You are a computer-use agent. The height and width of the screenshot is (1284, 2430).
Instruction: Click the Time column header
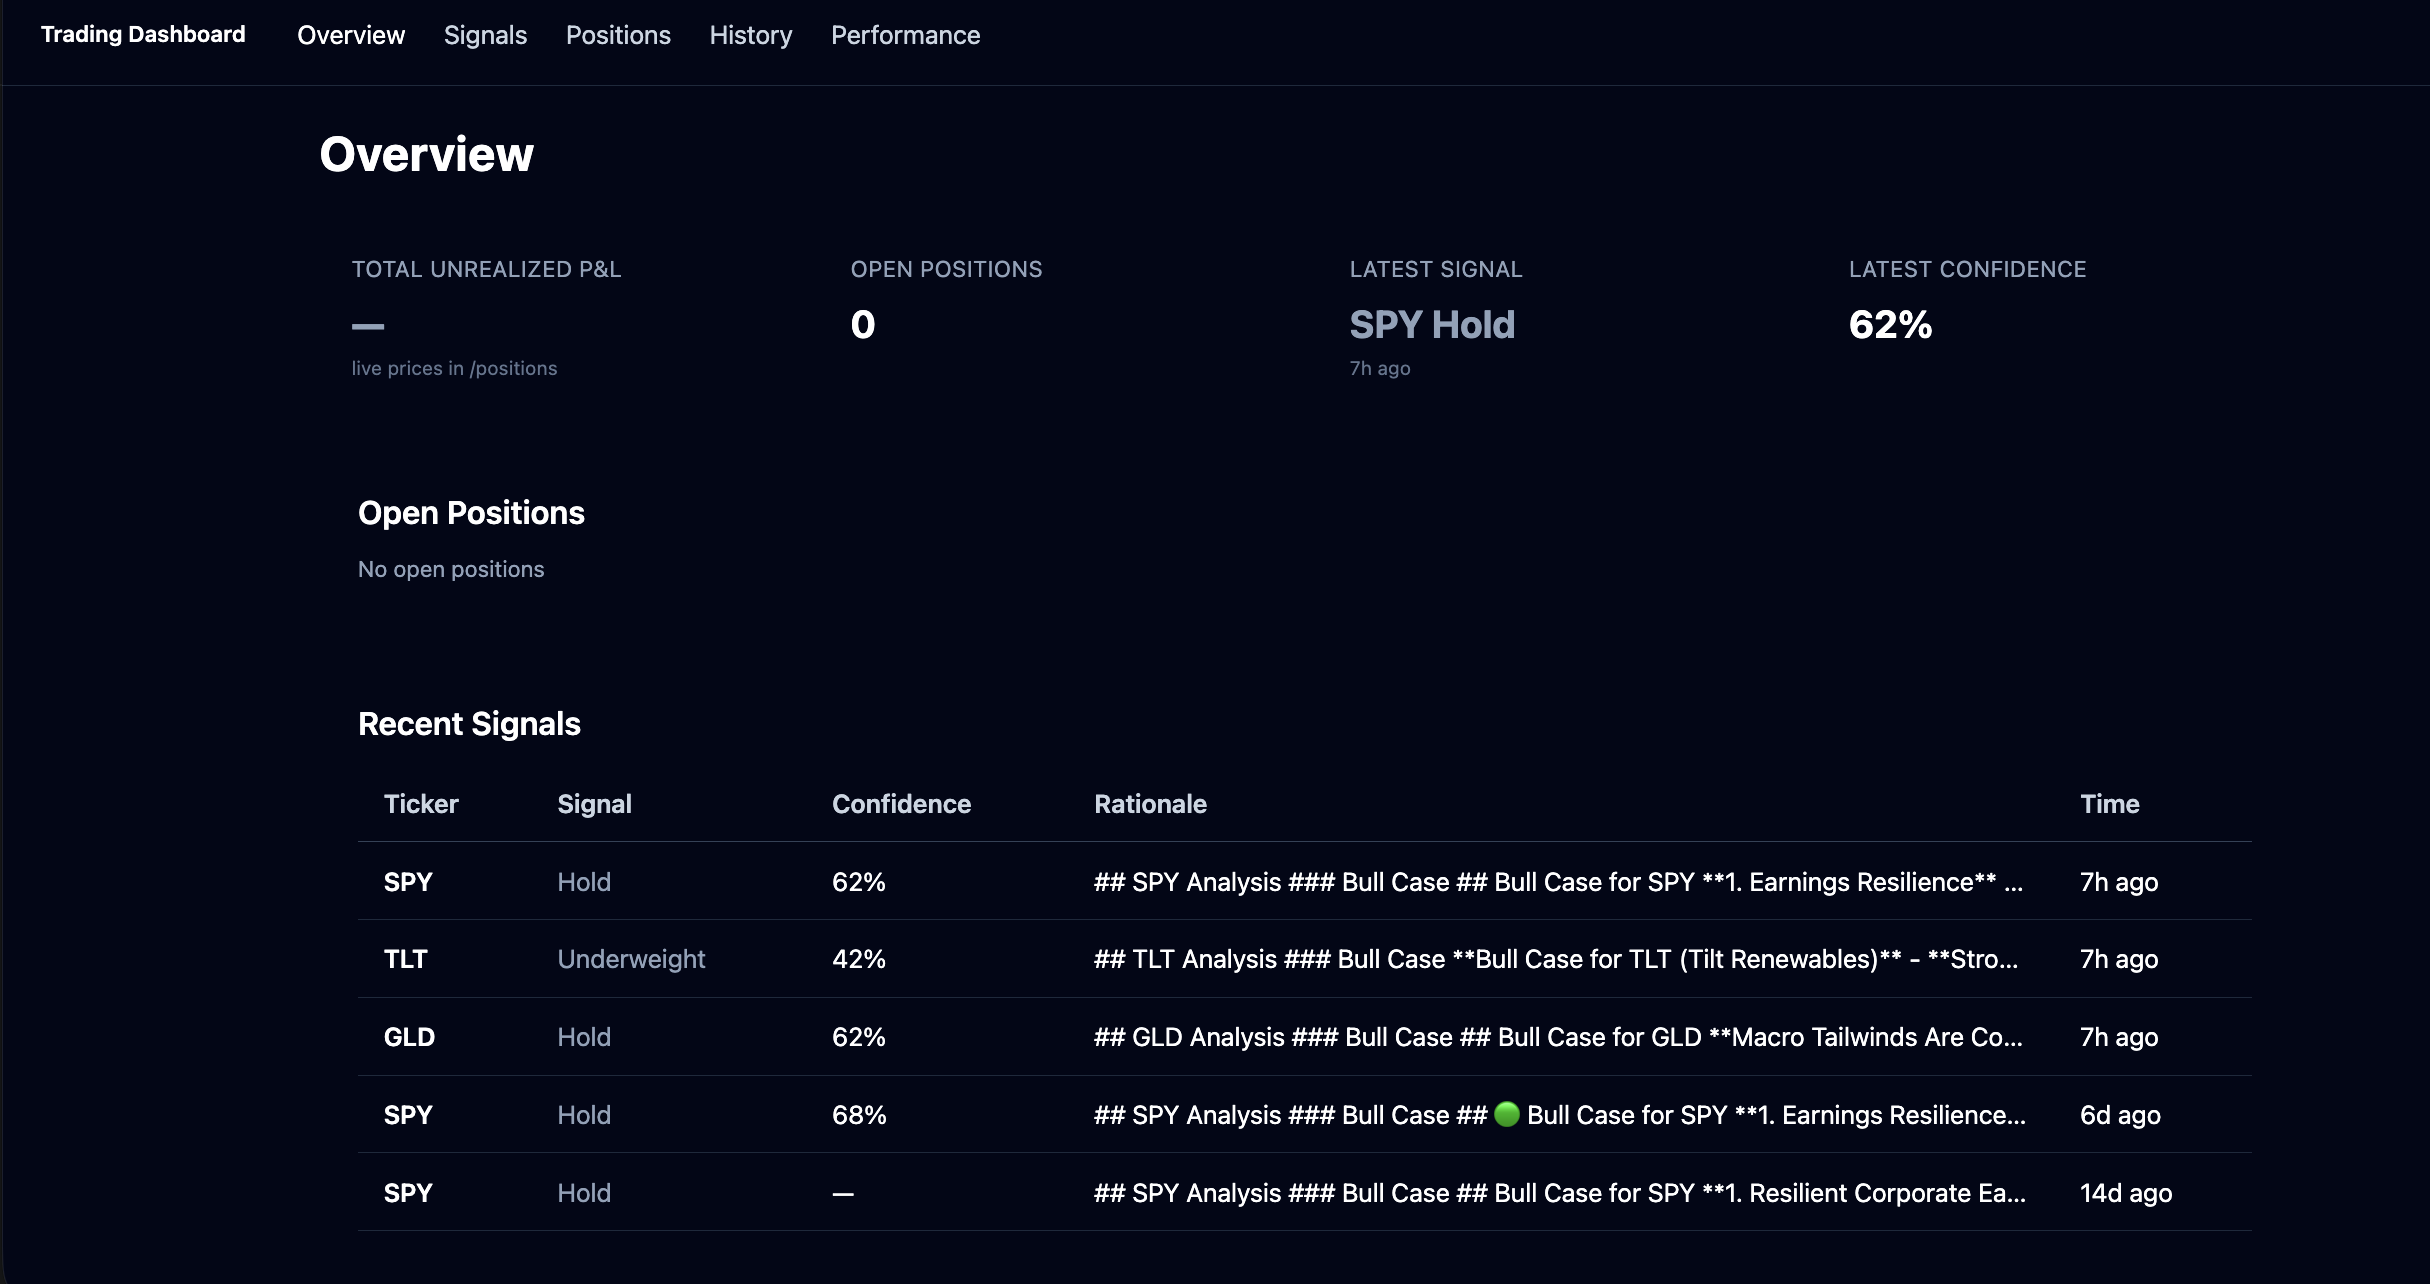(2109, 804)
